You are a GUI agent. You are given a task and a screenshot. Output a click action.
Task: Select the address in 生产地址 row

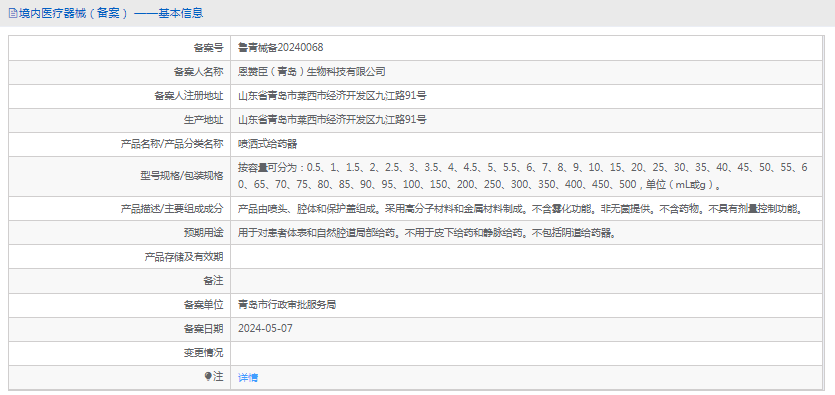(x=332, y=120)
